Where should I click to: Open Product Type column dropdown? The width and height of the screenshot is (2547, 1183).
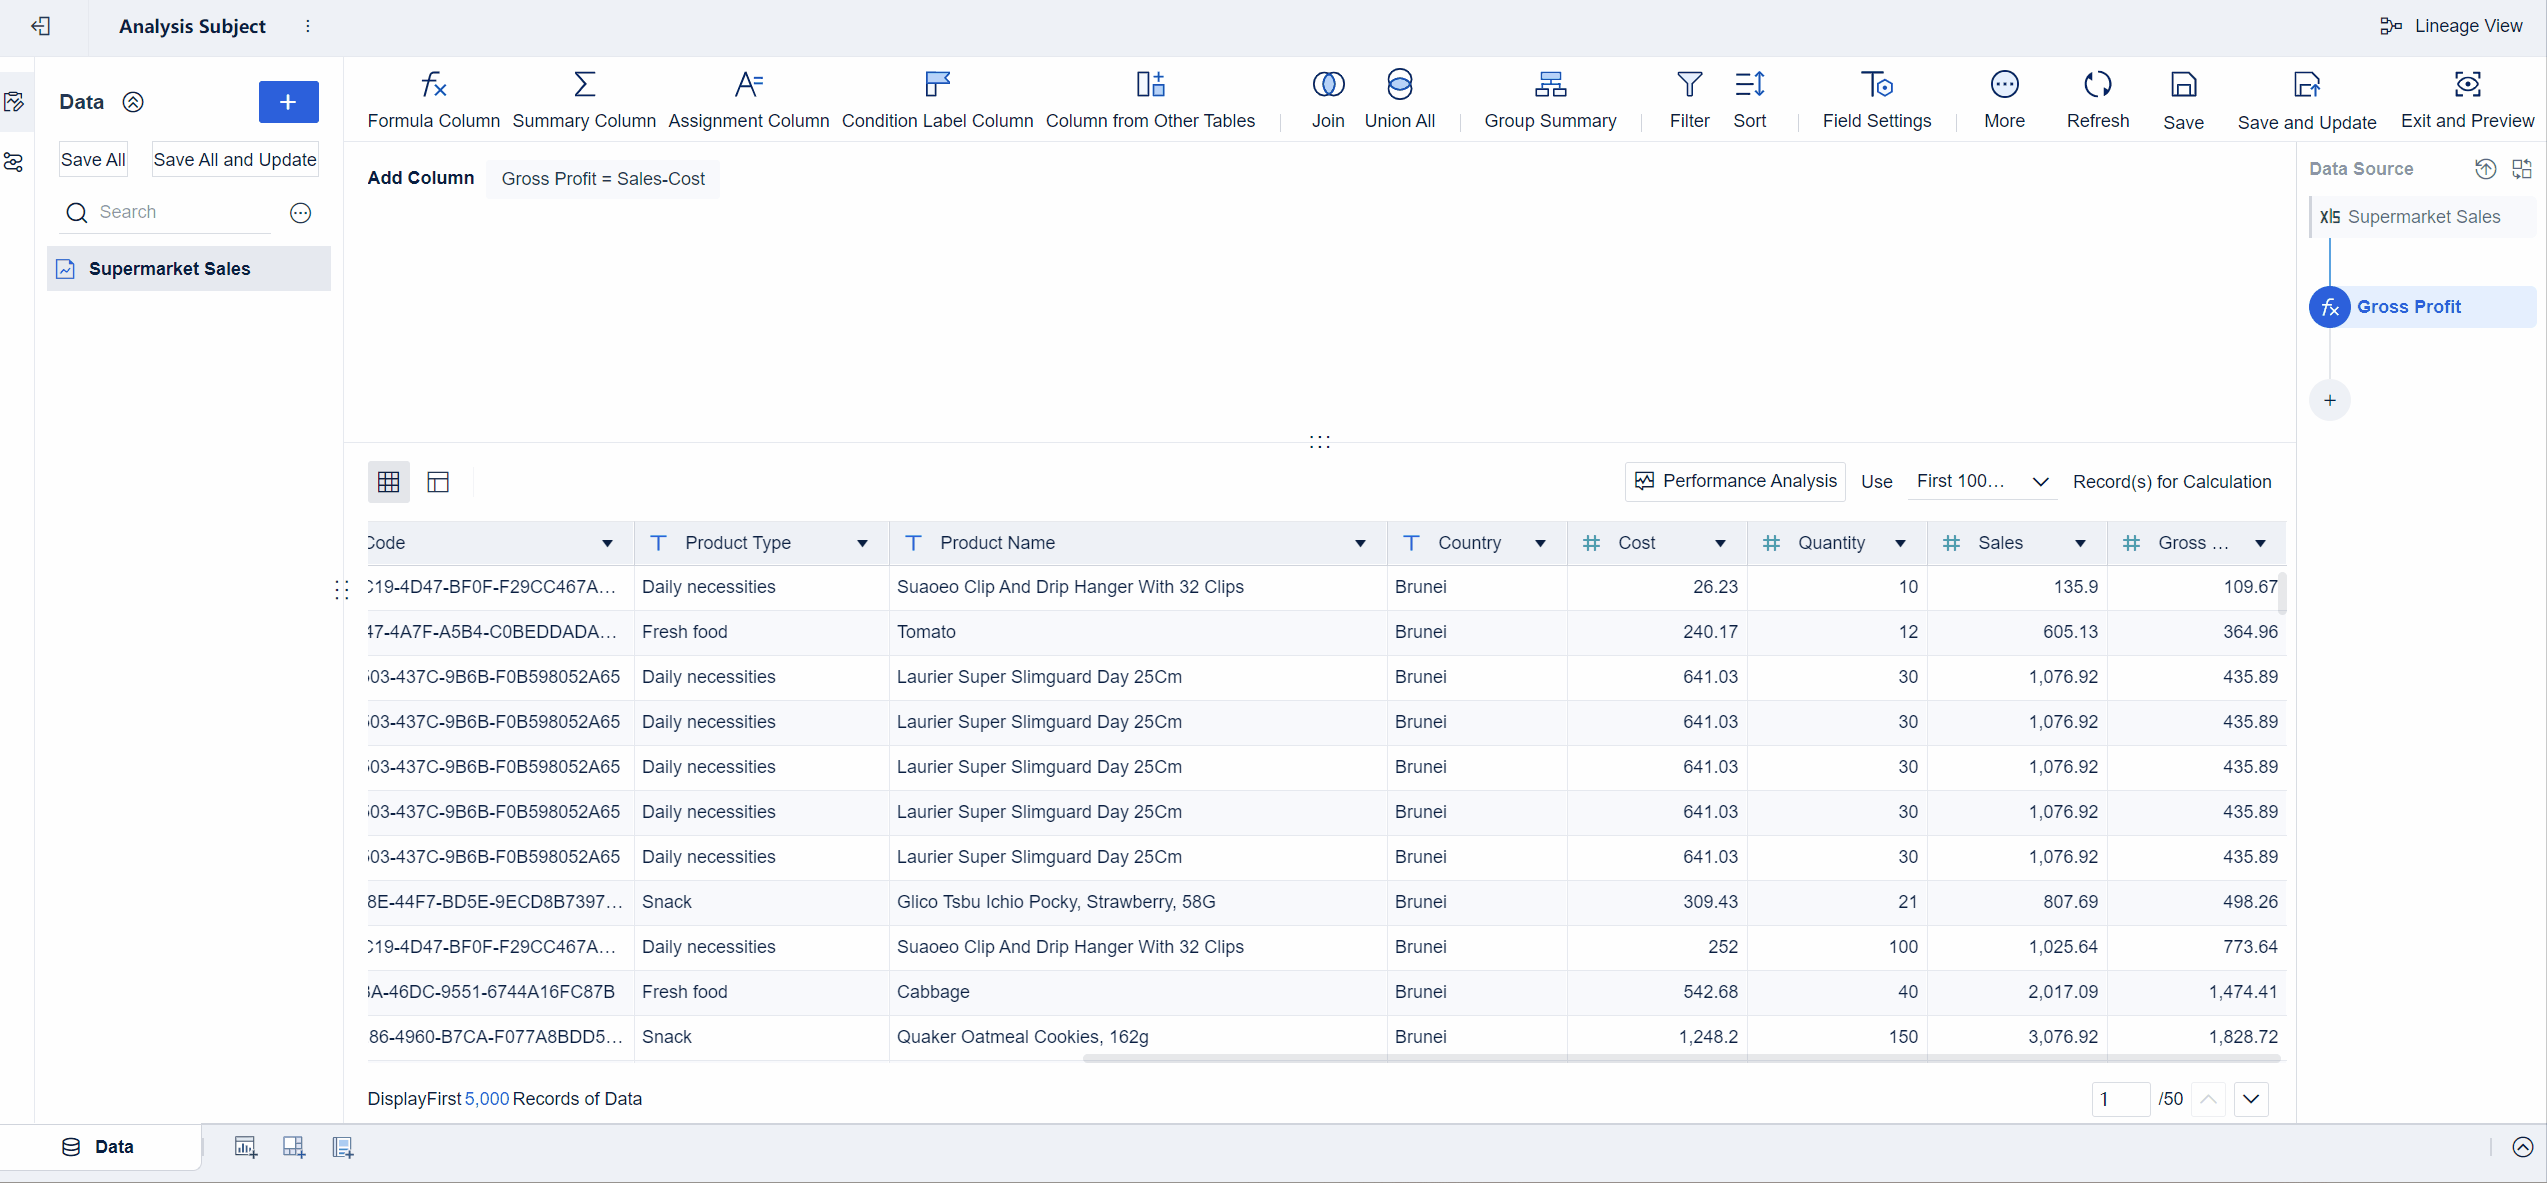[862, 543]
